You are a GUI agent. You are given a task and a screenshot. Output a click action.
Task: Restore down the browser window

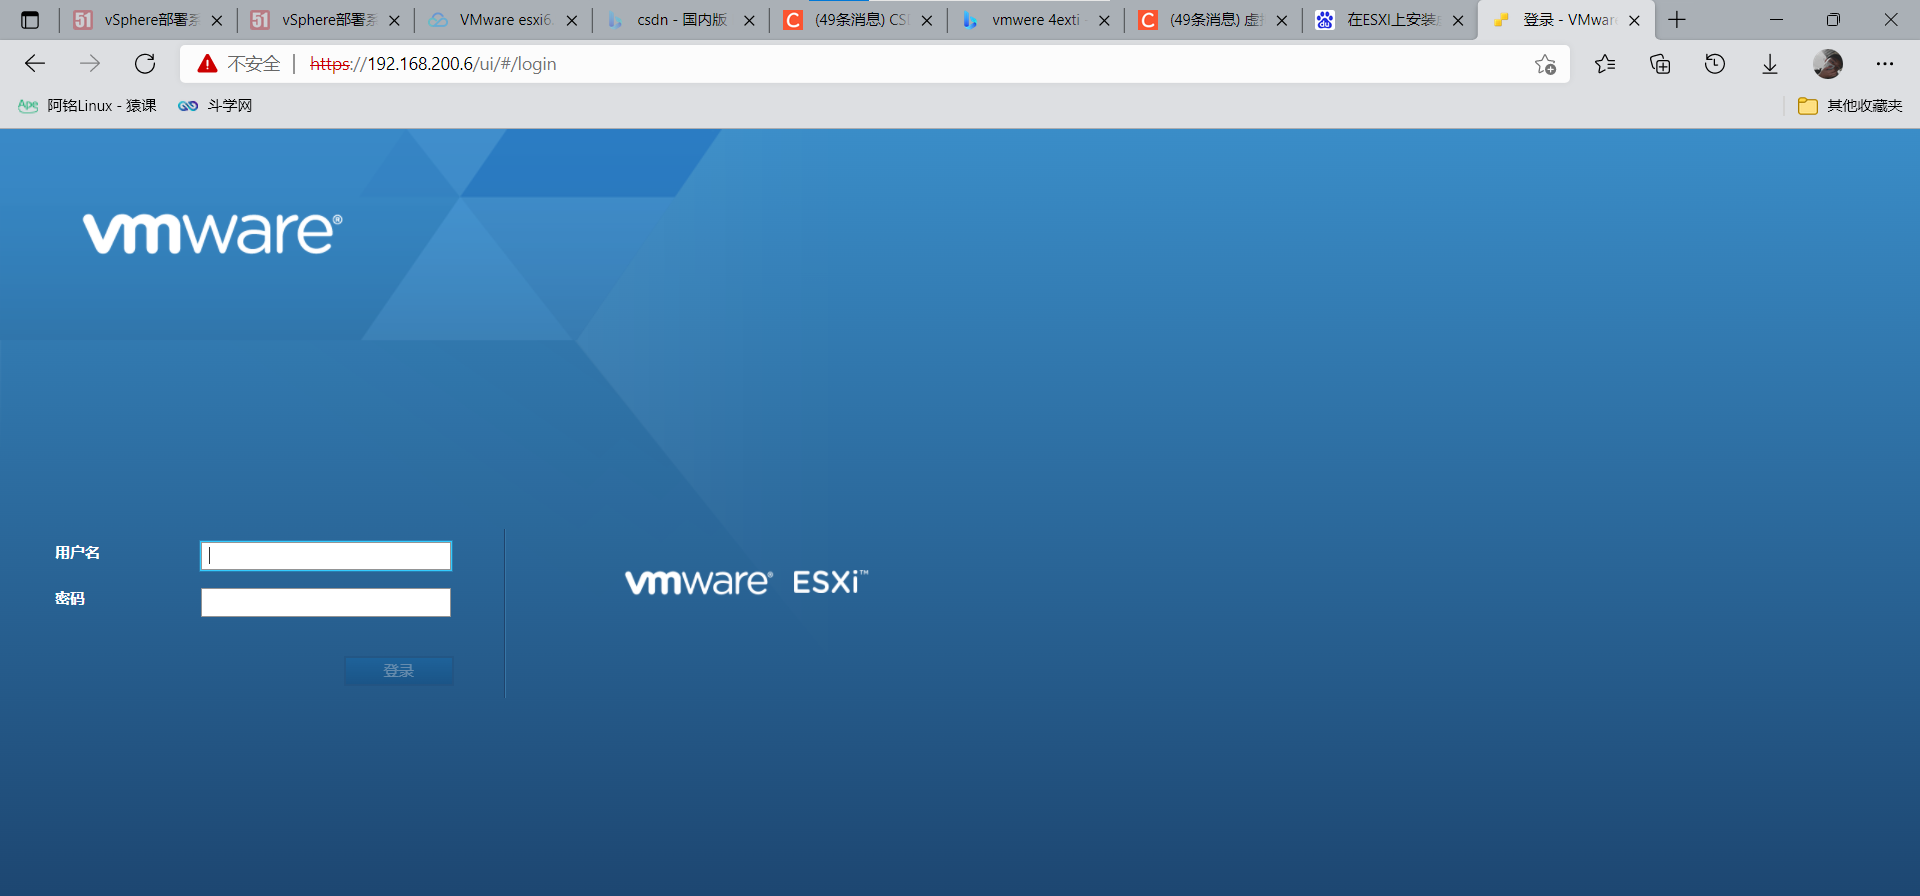tap(1833, 20)
